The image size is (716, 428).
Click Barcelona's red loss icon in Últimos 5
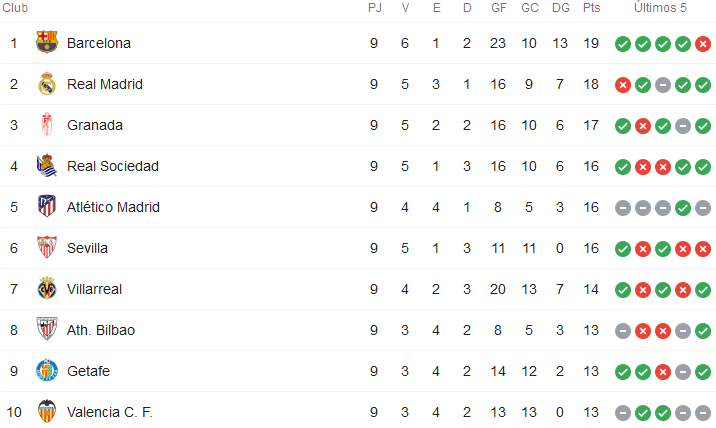[703, 44]
